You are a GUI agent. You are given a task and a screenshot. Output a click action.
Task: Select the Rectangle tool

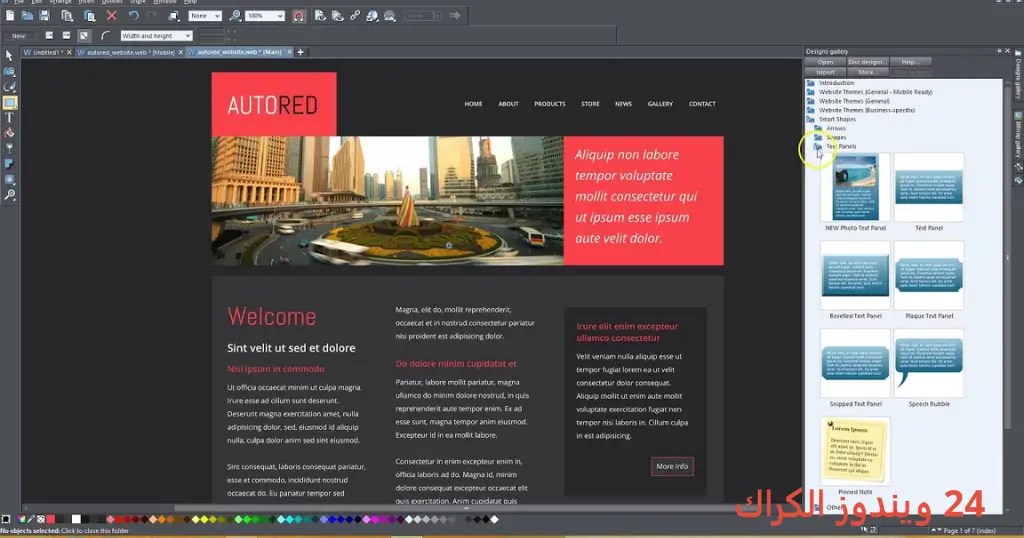(9, 103)
